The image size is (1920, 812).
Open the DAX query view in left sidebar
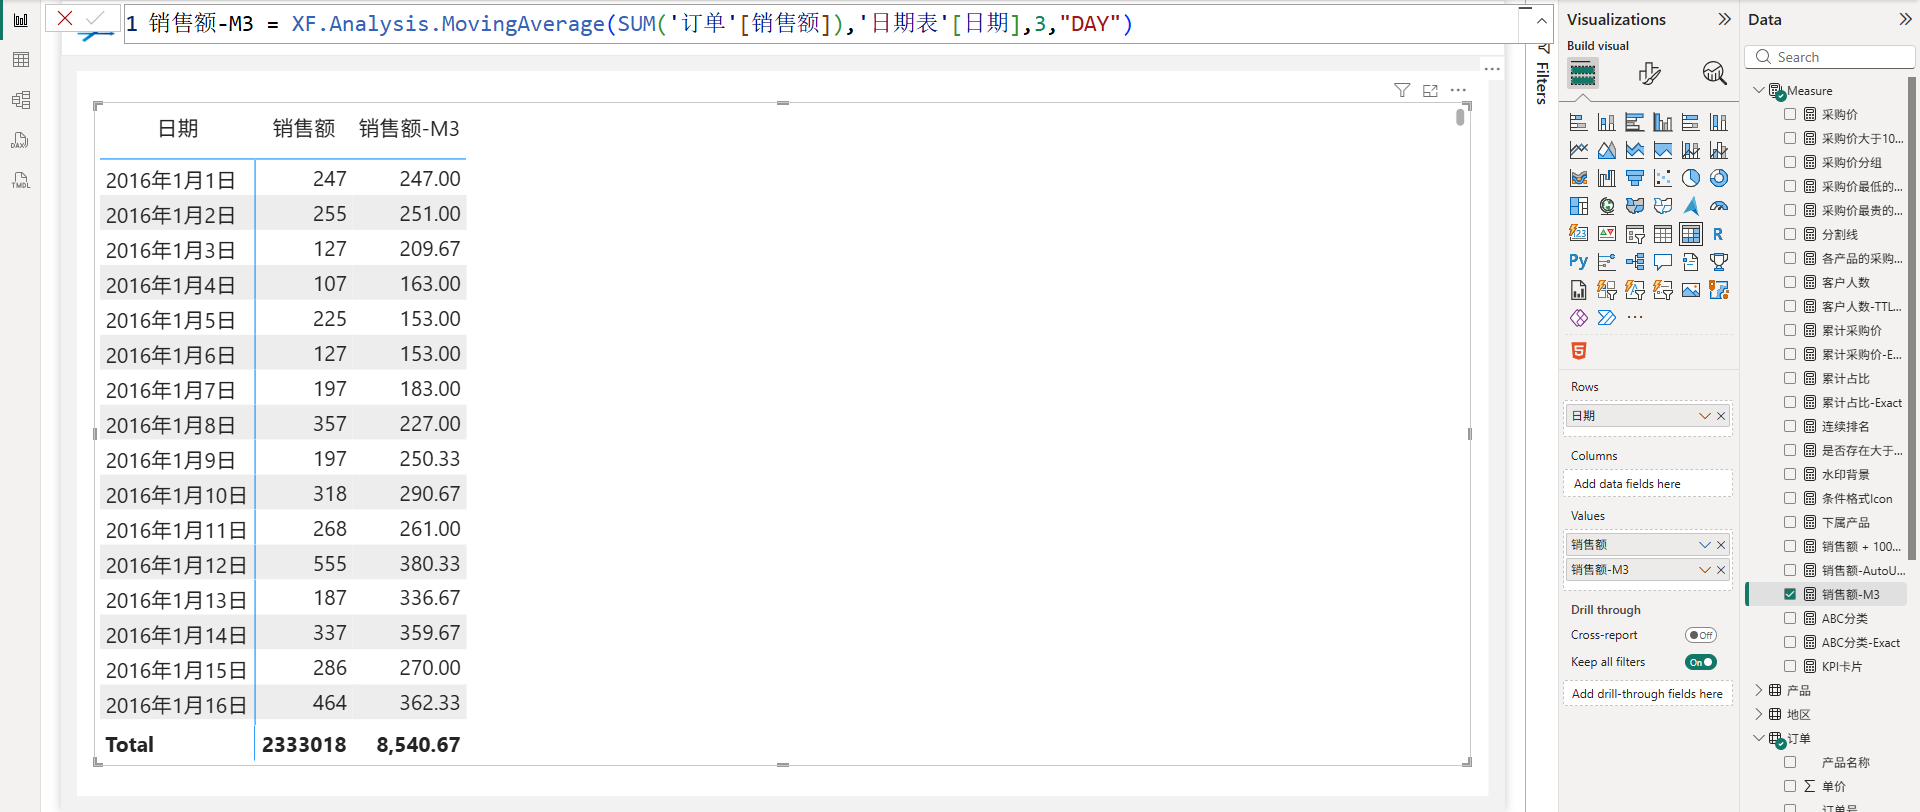pos(20,140)
